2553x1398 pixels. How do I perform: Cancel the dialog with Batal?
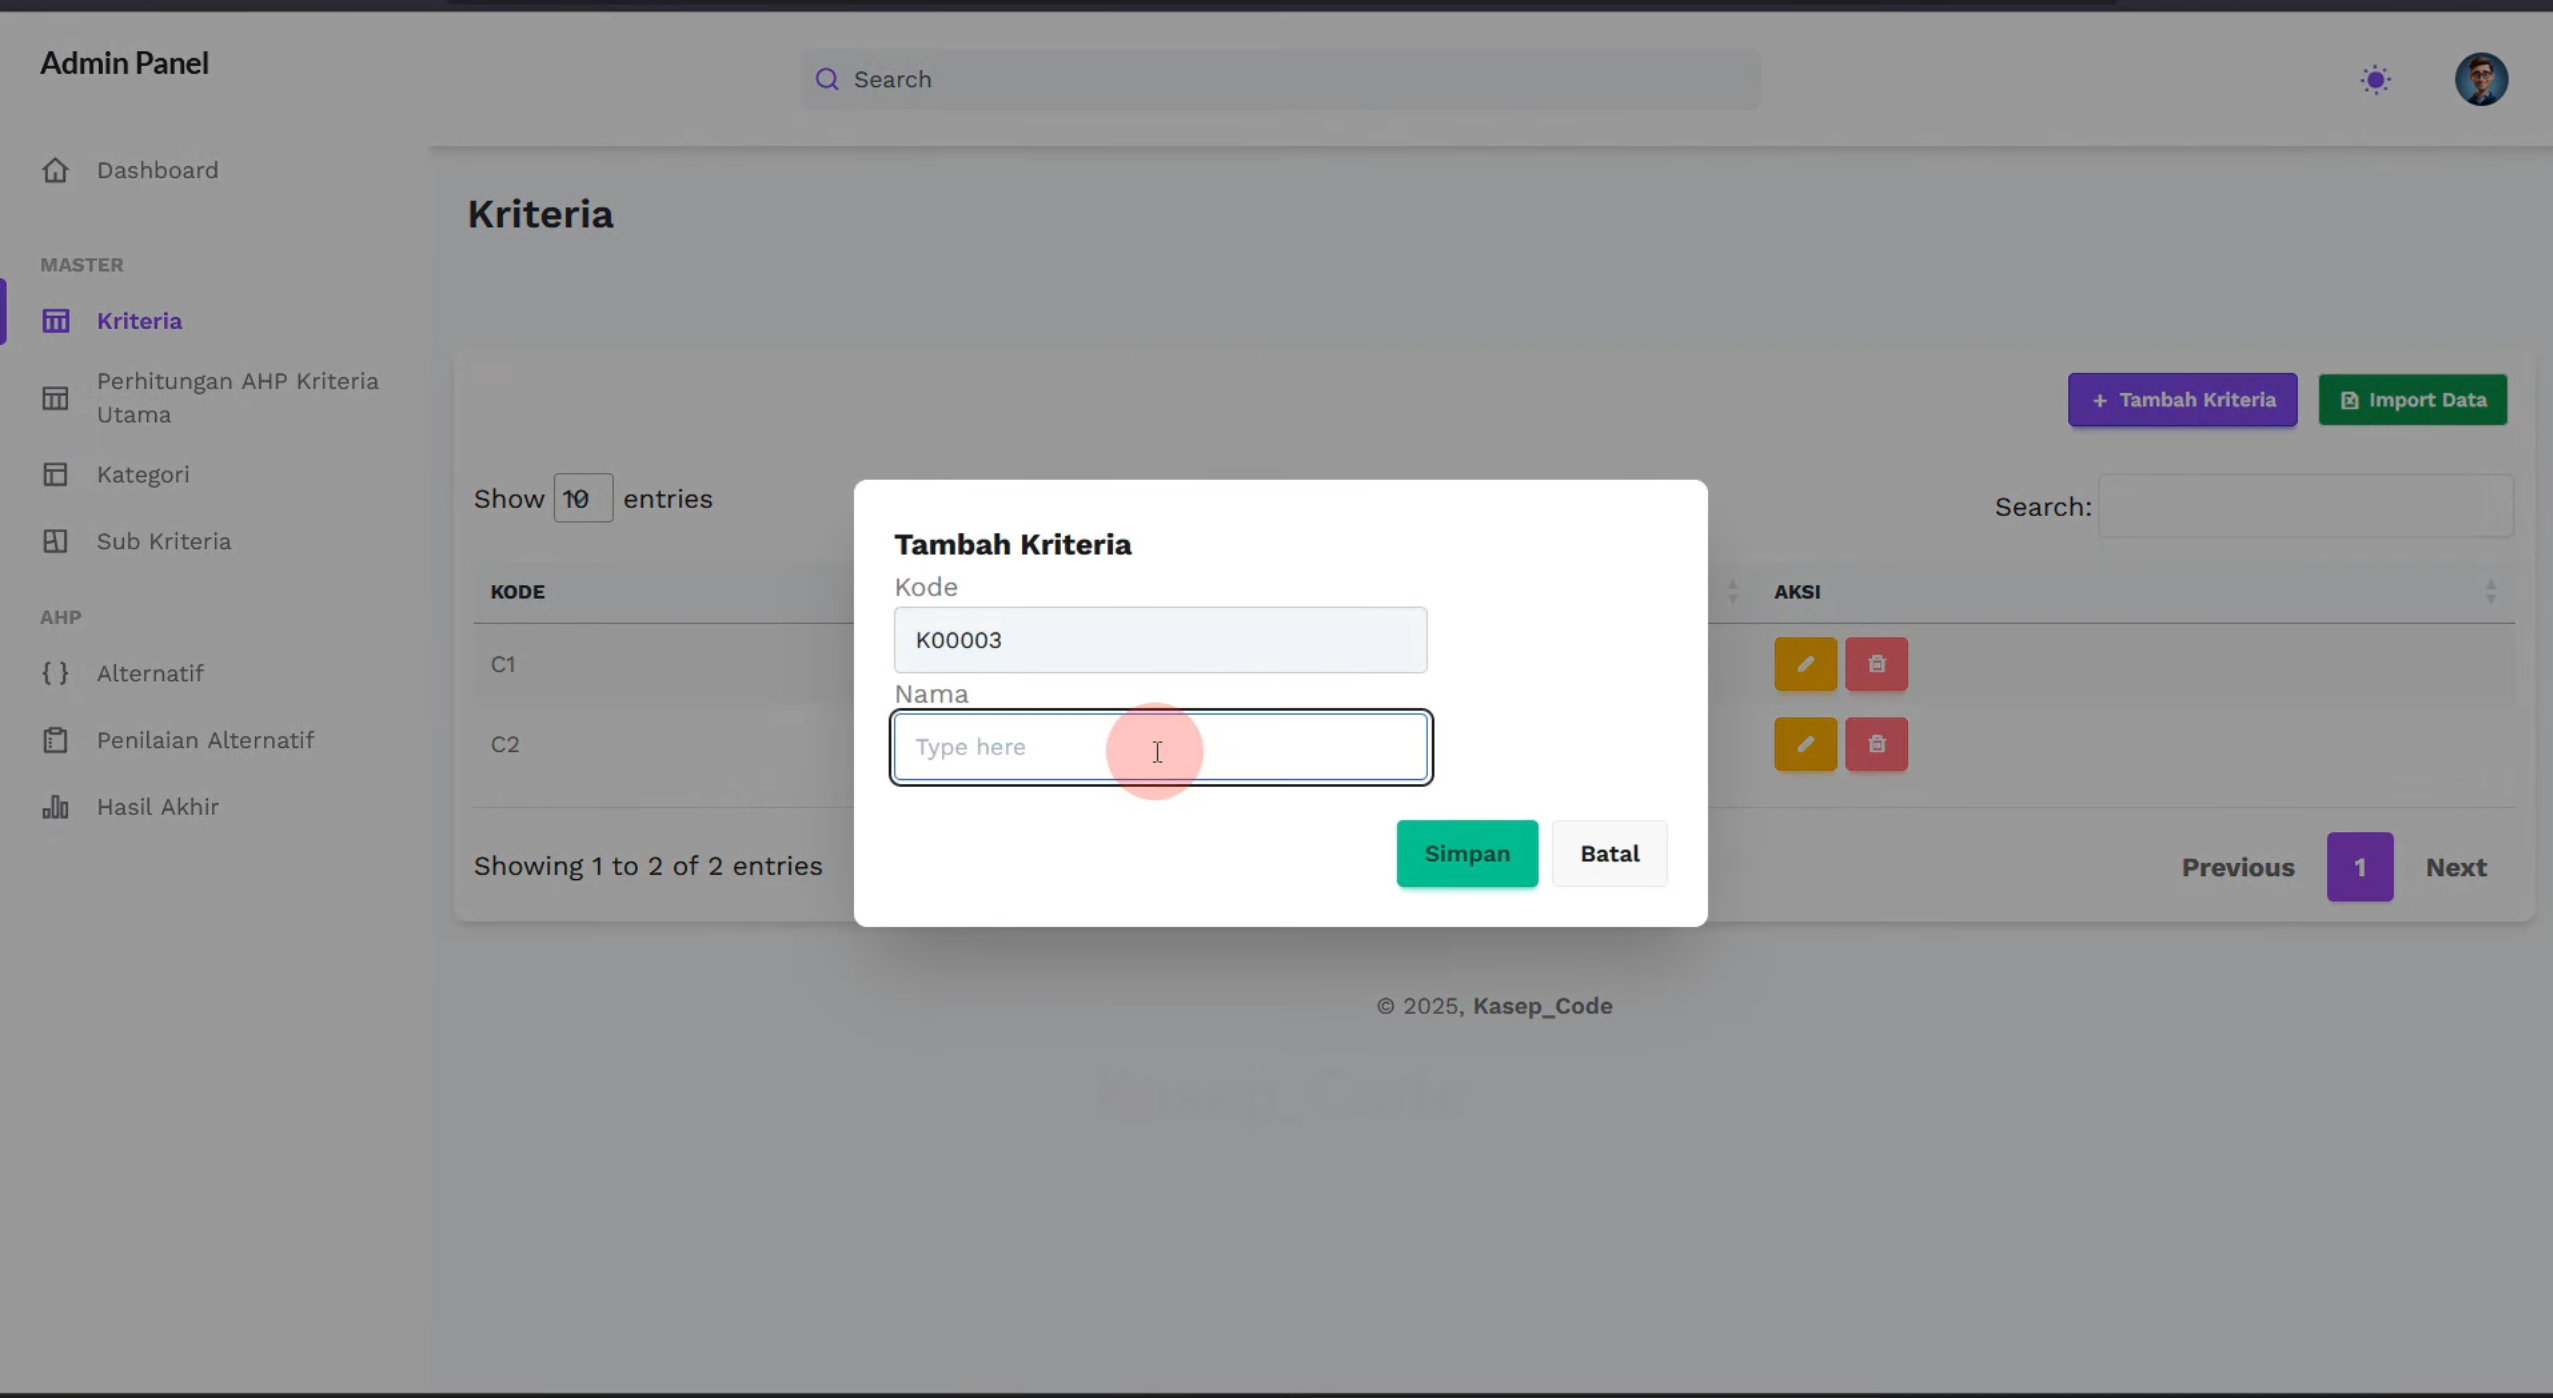click(1609, 854)
